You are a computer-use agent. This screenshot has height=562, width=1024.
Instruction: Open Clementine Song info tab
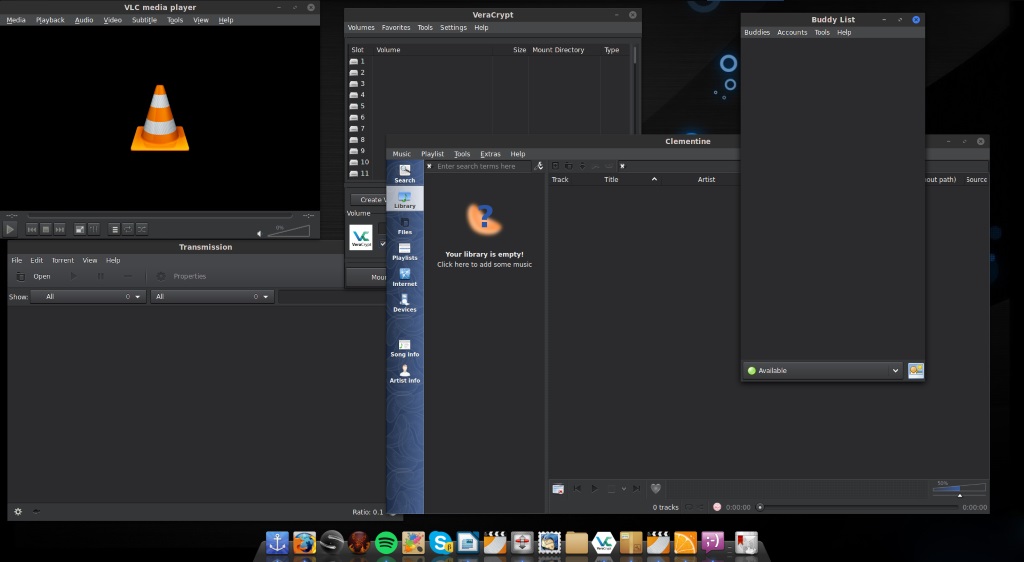(404, 347)
